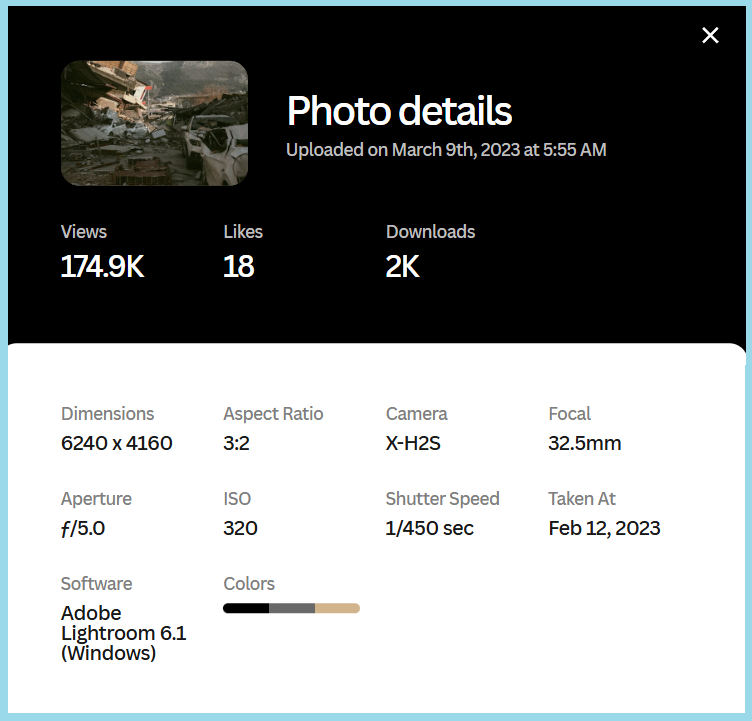Click the Colors label
The height and width of the screenshot is (721, 752).
[x=249, y=584]
